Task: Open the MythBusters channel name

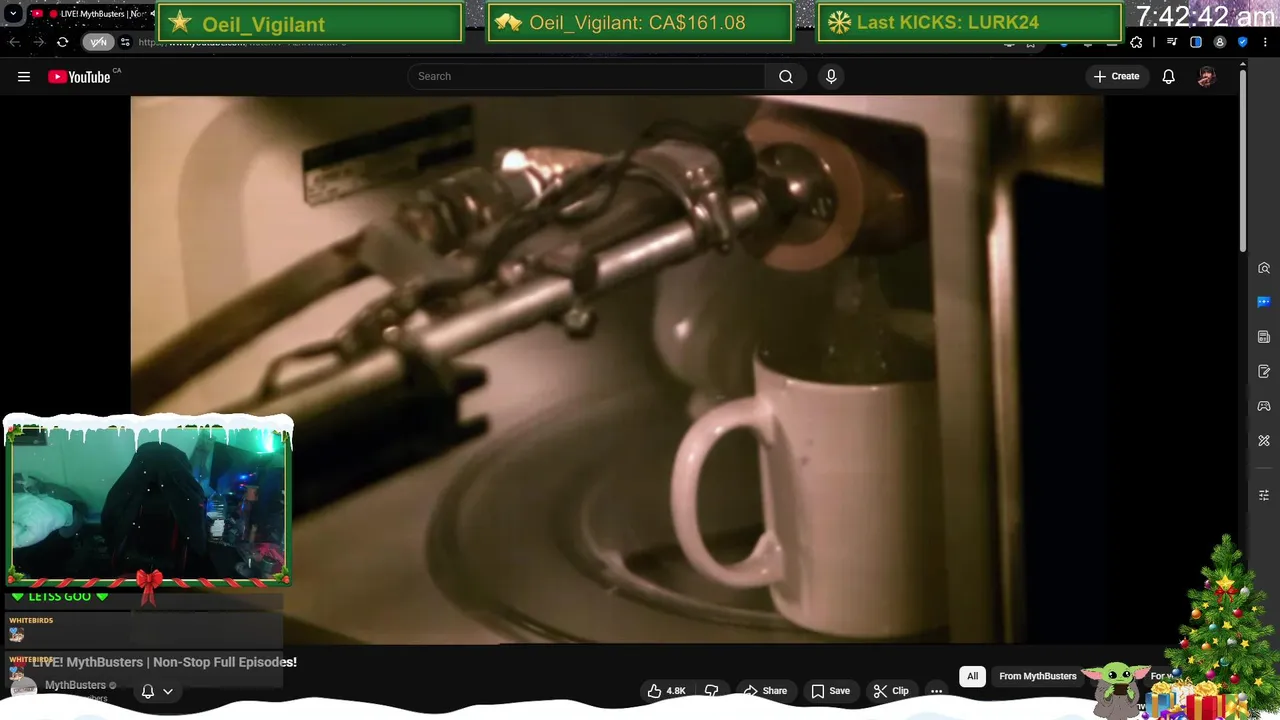Action: pos(75,685)
